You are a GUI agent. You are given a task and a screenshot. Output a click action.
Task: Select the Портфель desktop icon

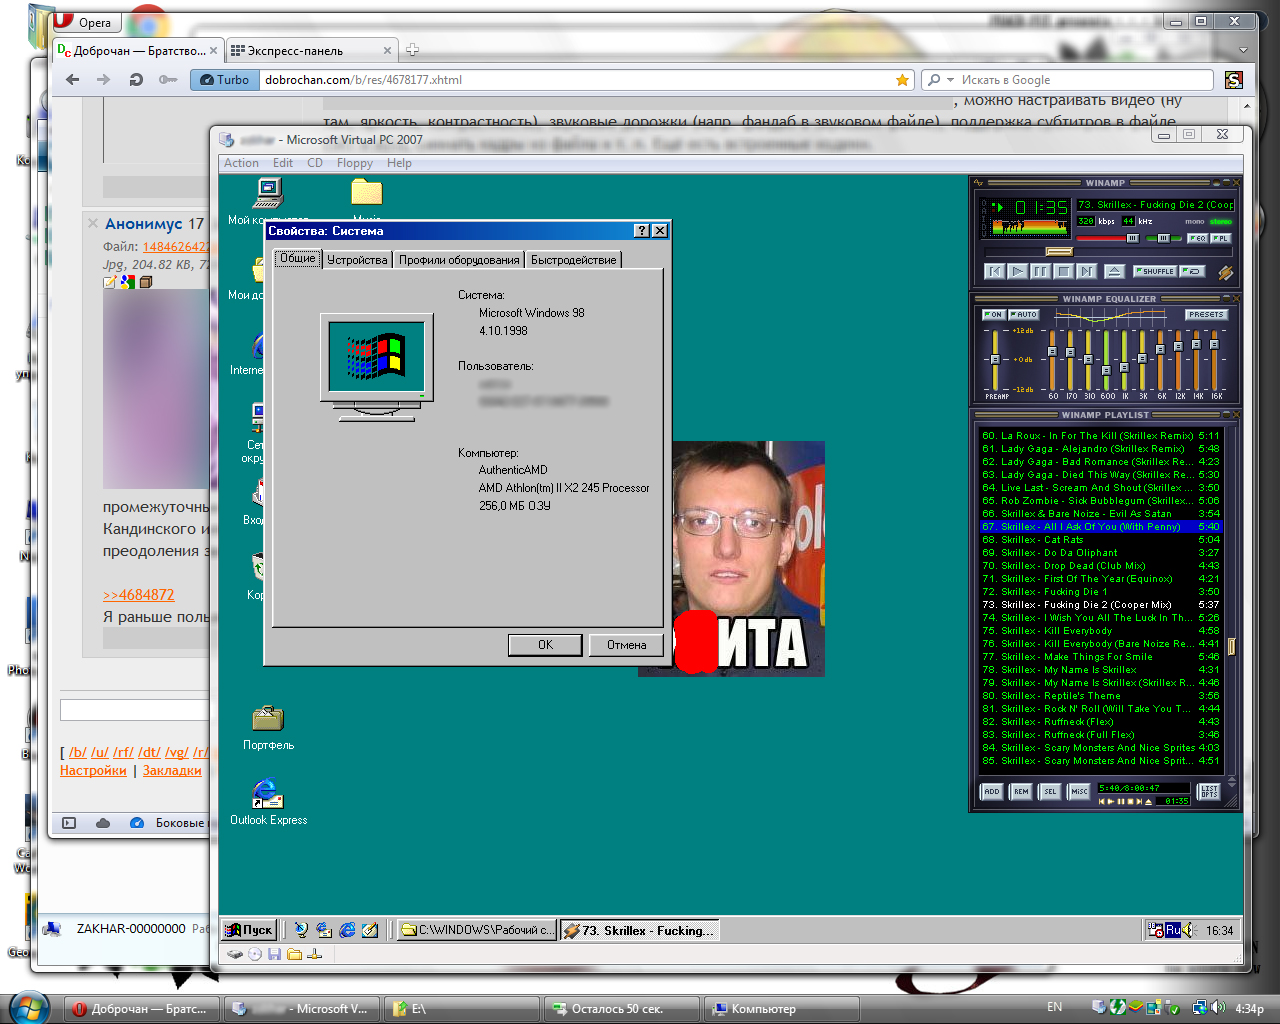coord(268,727)
